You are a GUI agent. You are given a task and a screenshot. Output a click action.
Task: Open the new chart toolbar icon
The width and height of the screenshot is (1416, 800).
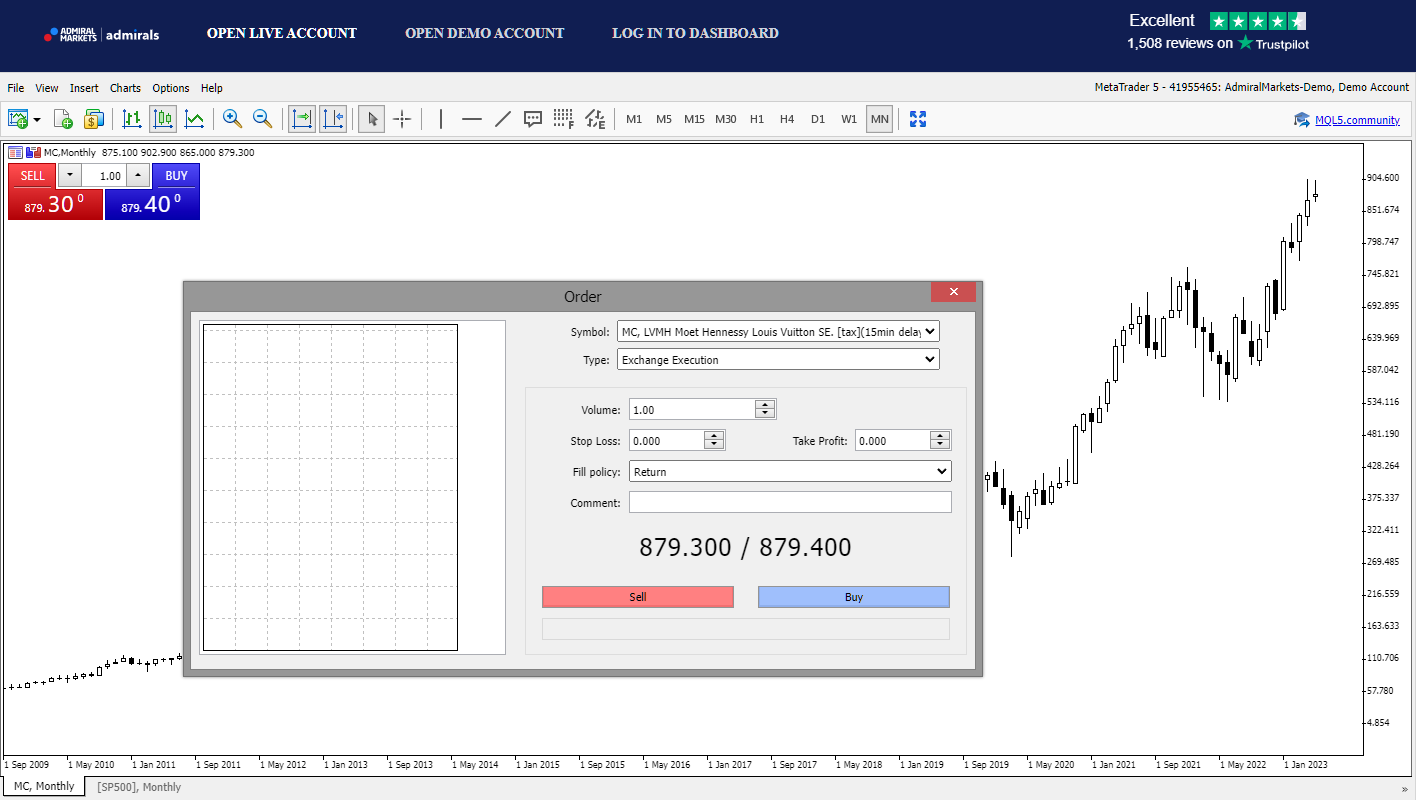[x=18, y=119]
